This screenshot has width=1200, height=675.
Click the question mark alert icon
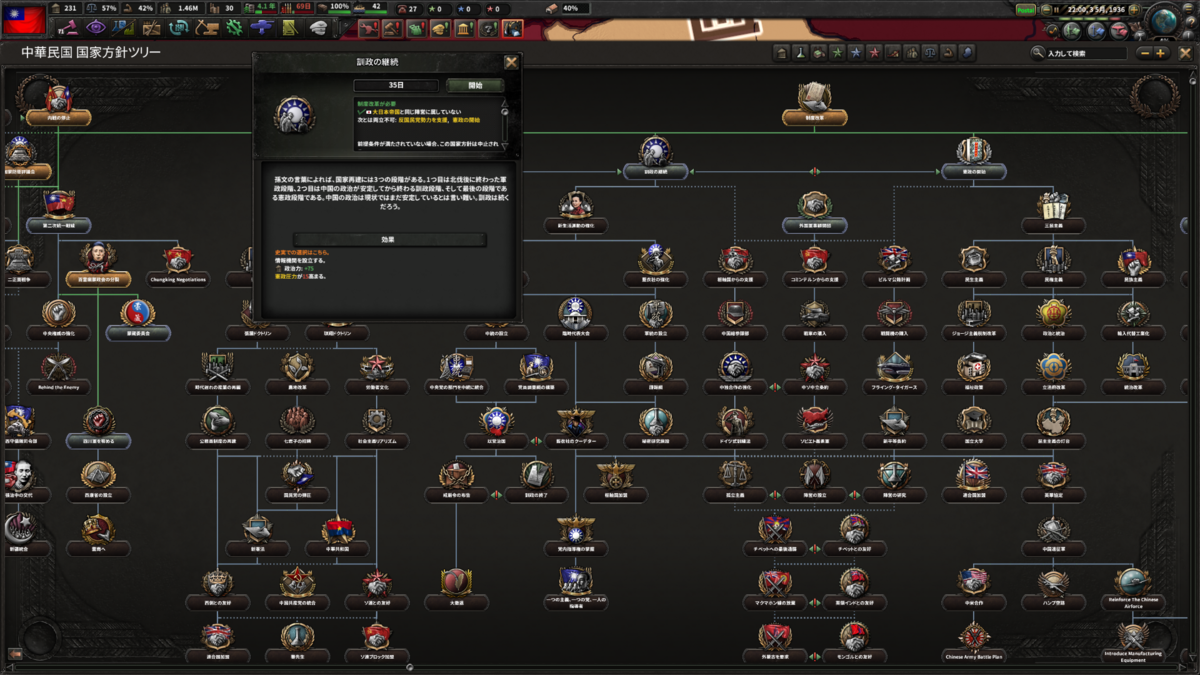488,29
